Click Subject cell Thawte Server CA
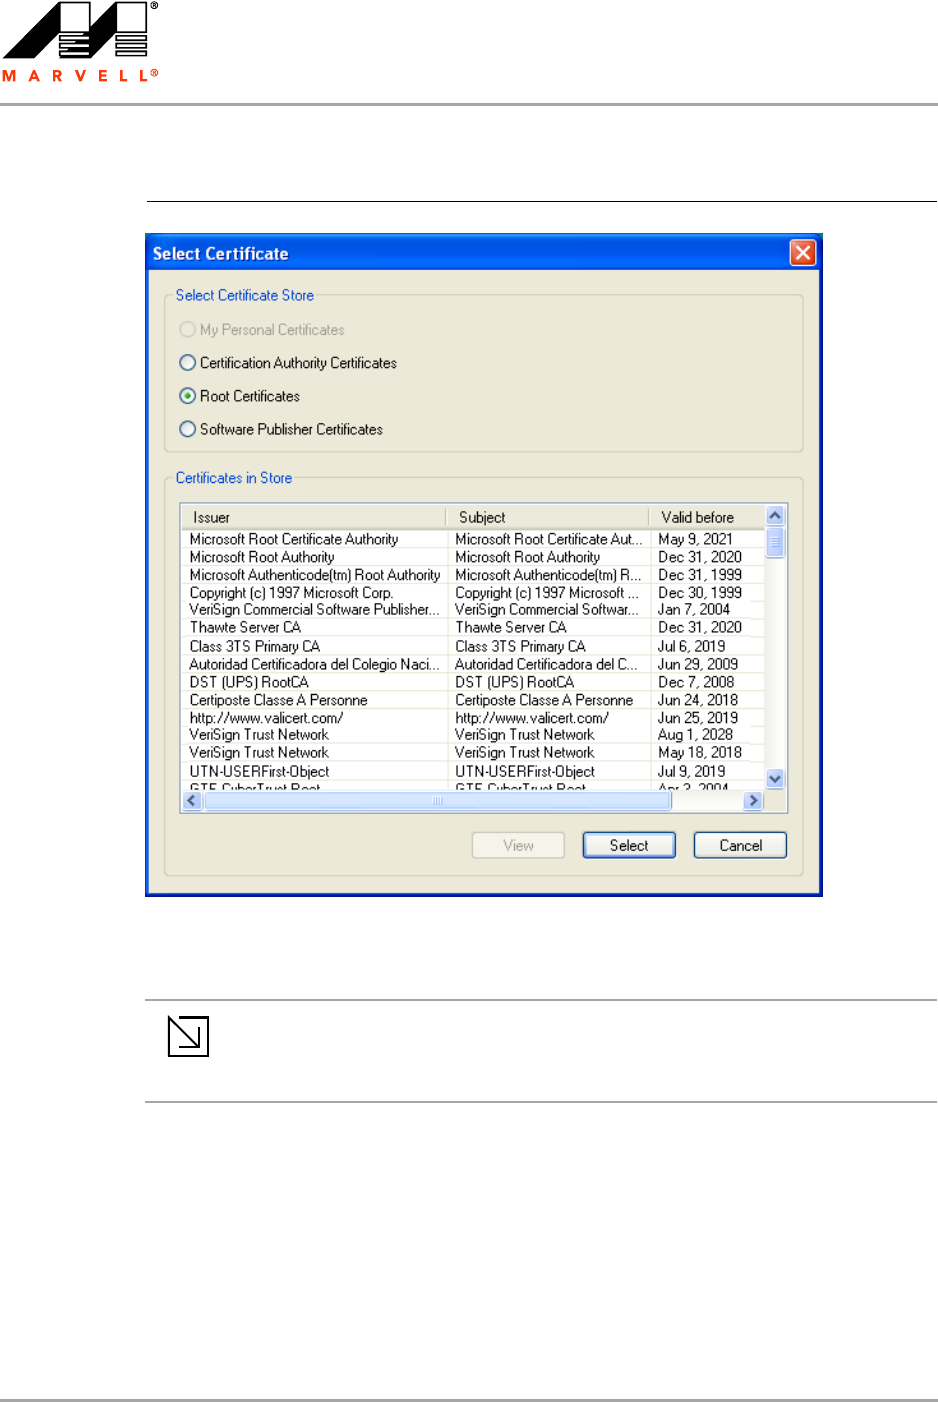This screenshot has width=938, height=1402. click(510, 627)
